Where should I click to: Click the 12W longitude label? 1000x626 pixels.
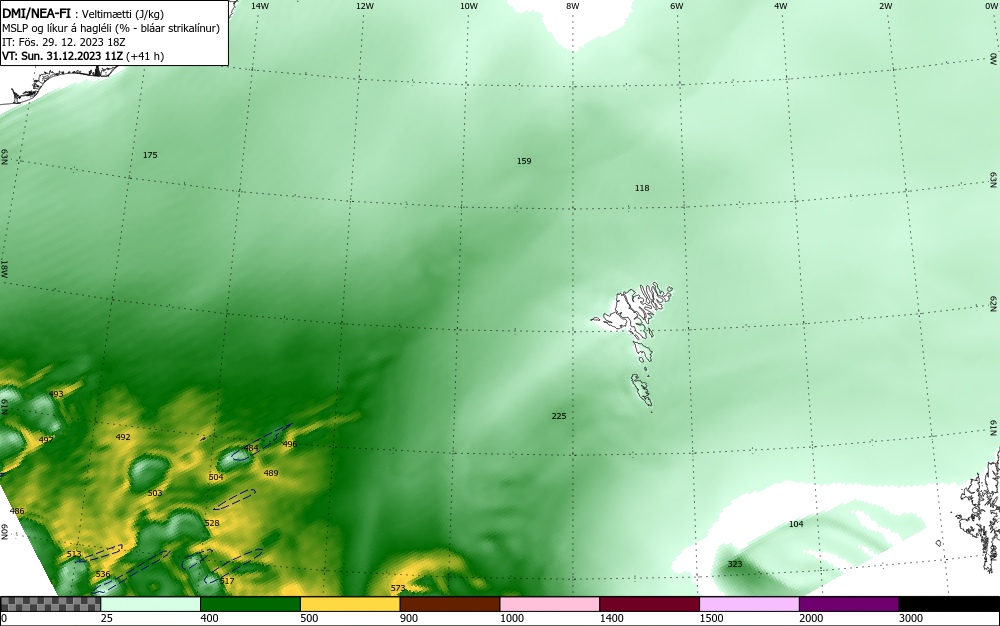(x=364, y=6)
